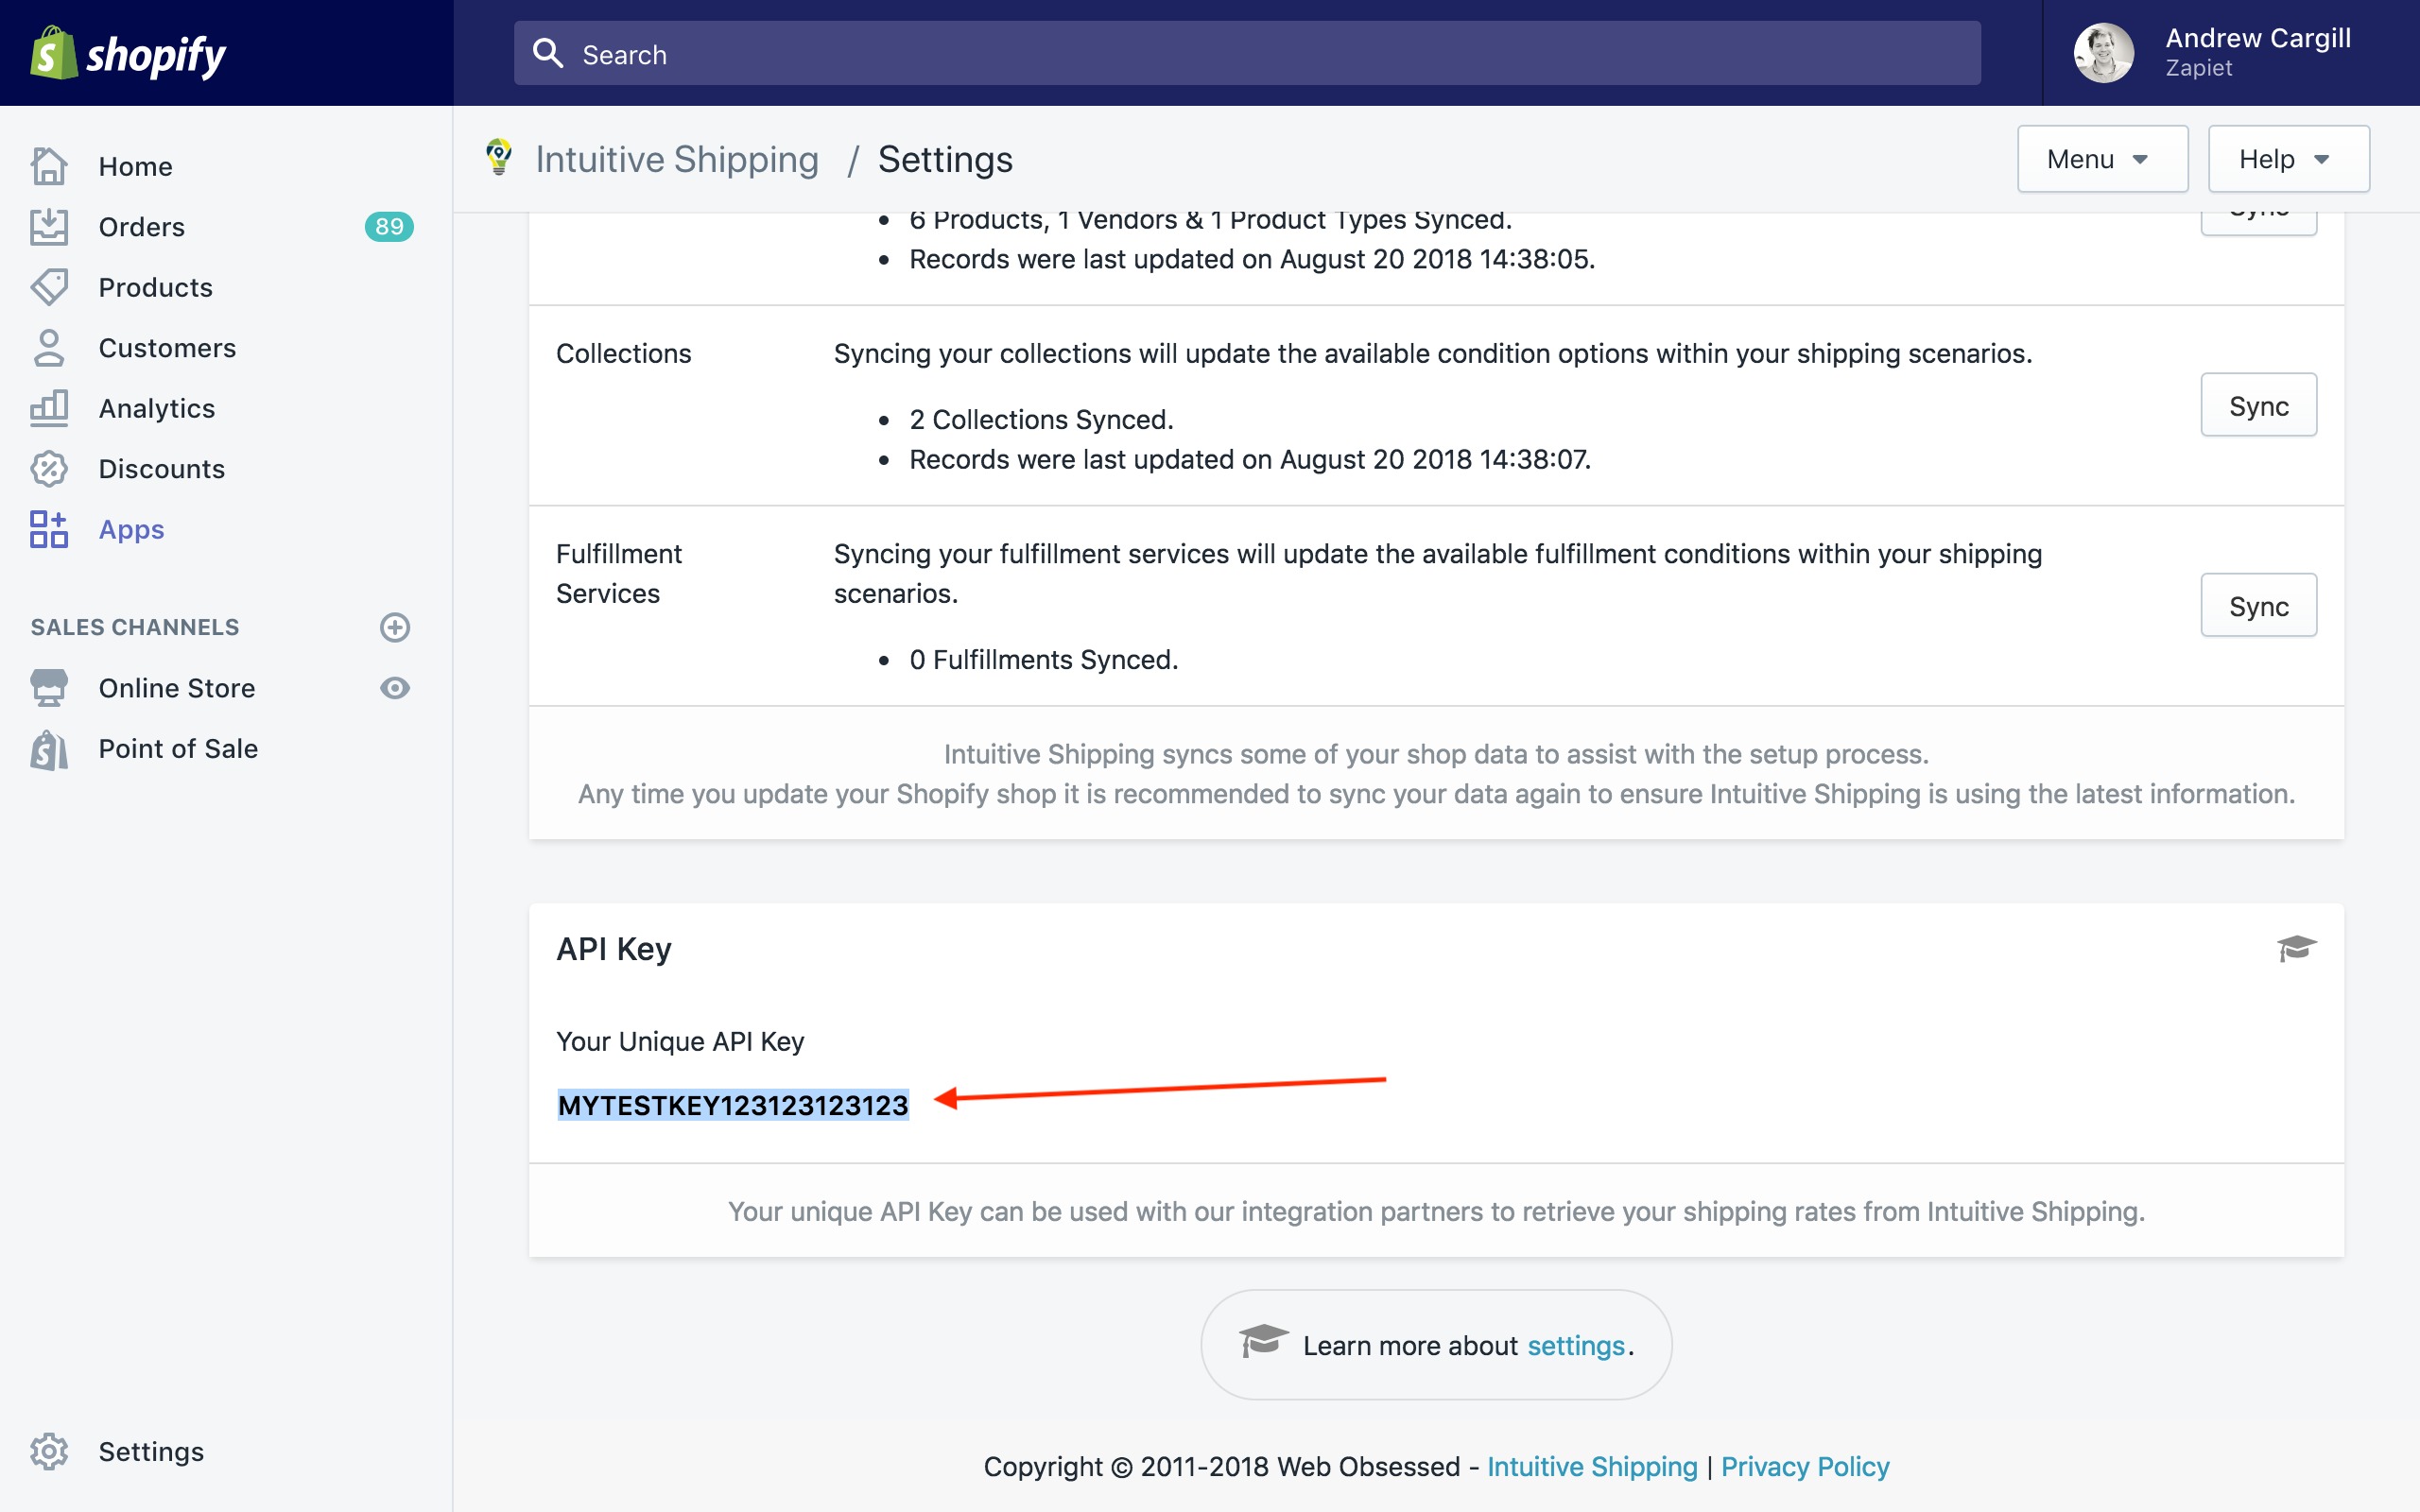Click the Discounts badge icon
This screenshot has width=2420, height=1512.
[49, 469]
